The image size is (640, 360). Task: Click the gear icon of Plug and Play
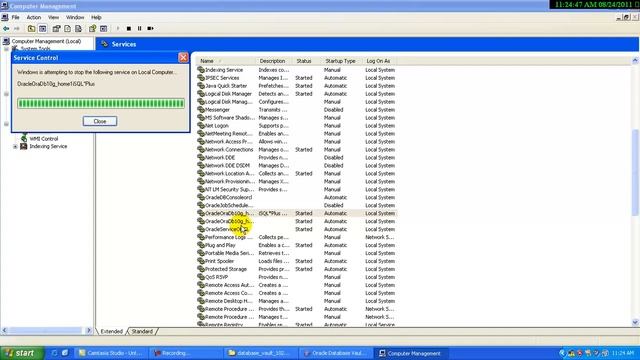click(201, 245)
